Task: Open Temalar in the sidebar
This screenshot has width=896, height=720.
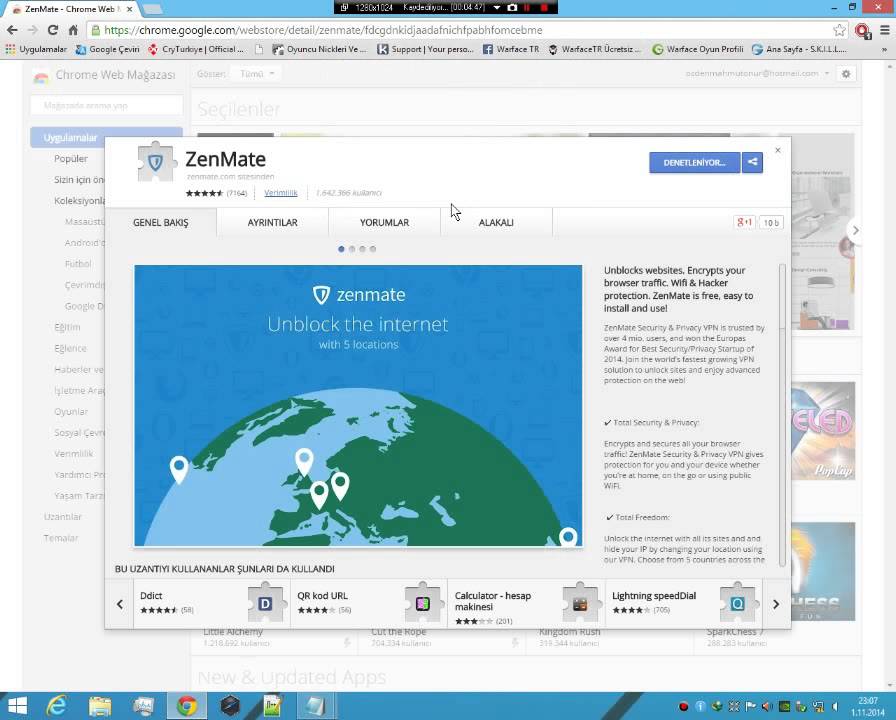Action: point(61,538)
